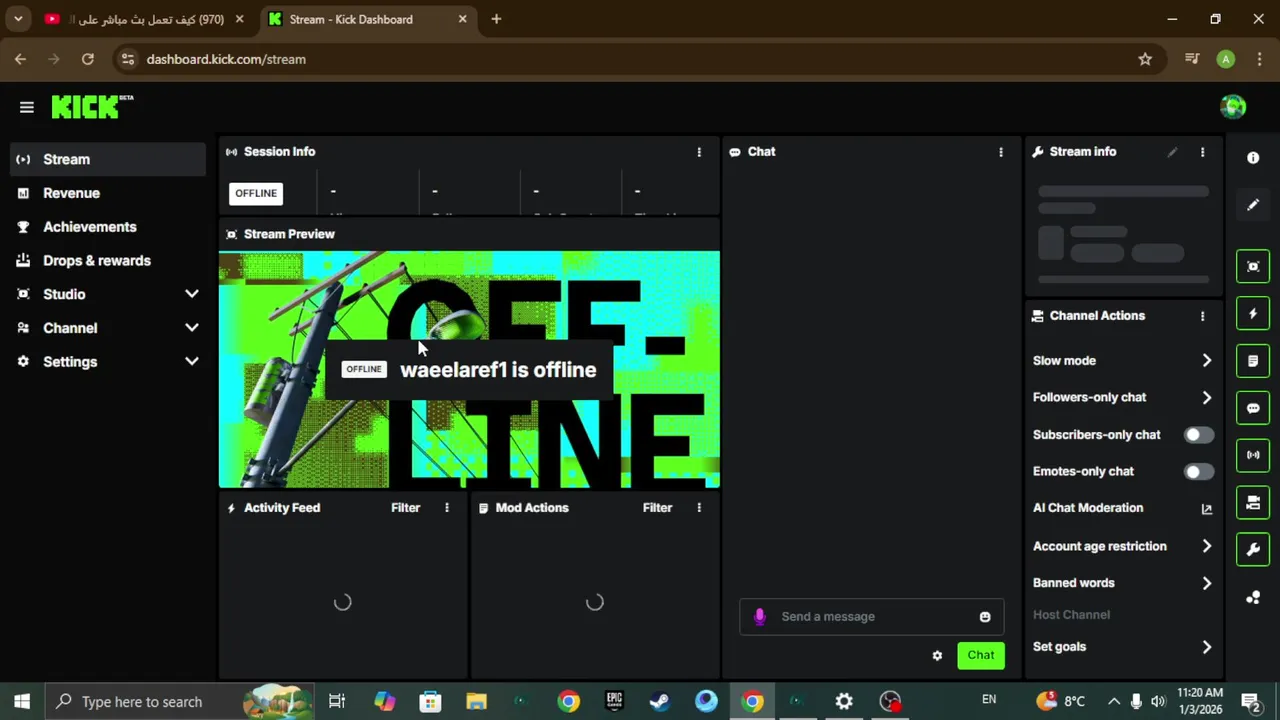Click the pencil icon in right rail
Image resolution: width=1280 pixels, height=720 pixels.
coord(1253,205)
